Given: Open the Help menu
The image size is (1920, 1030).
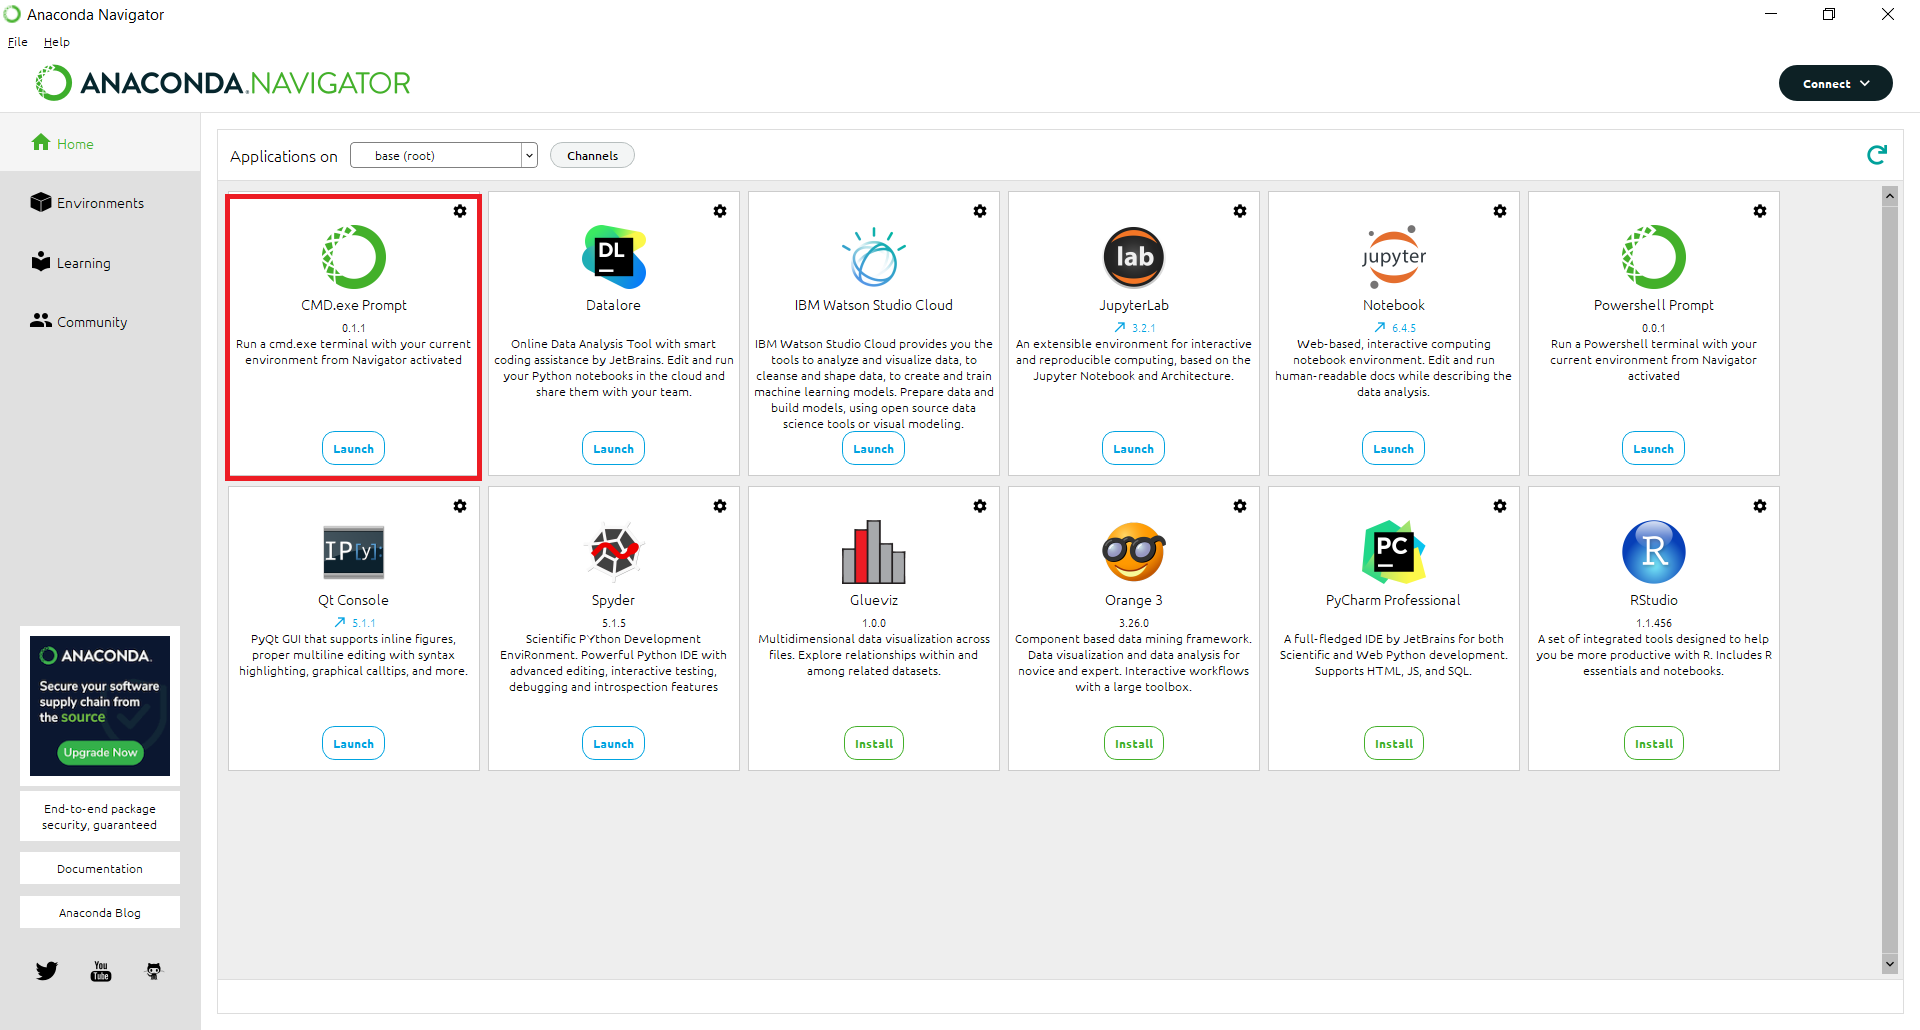Looking at the screenshot, I should point(57,42).
